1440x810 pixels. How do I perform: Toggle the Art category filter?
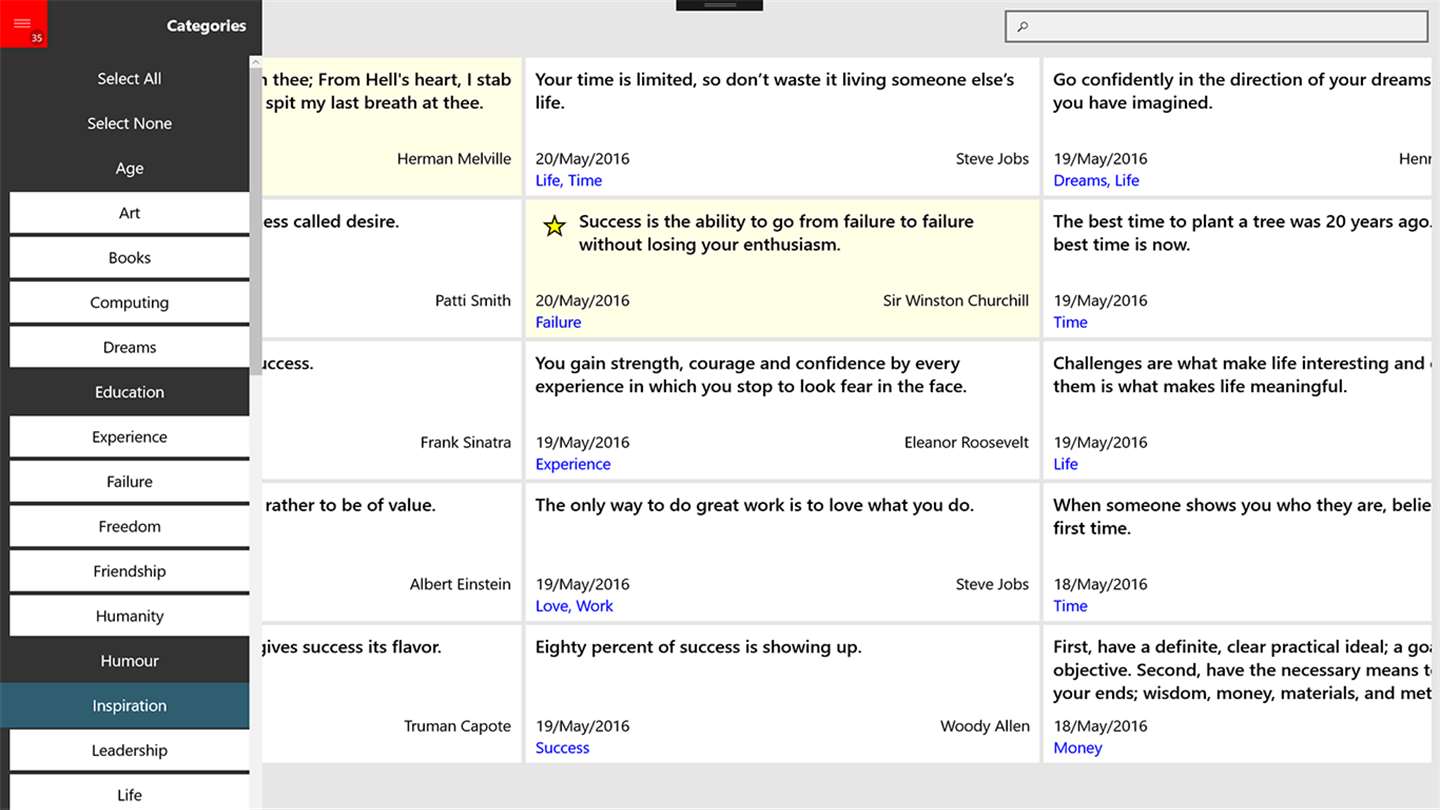(129, 213)
